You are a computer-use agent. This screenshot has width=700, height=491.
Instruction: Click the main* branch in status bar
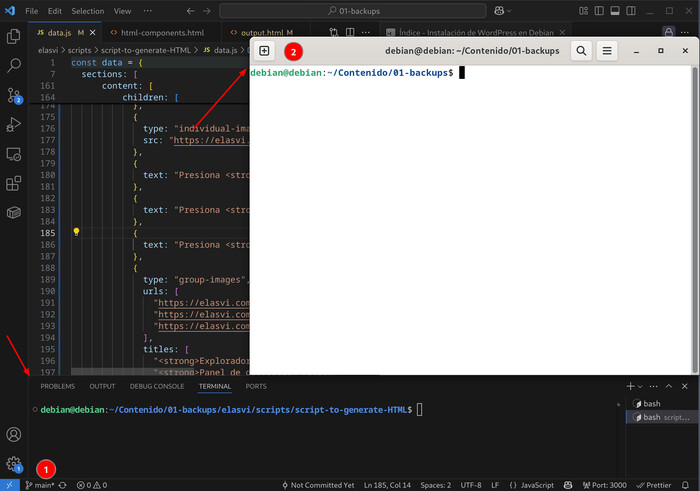[x=40, y=485]
